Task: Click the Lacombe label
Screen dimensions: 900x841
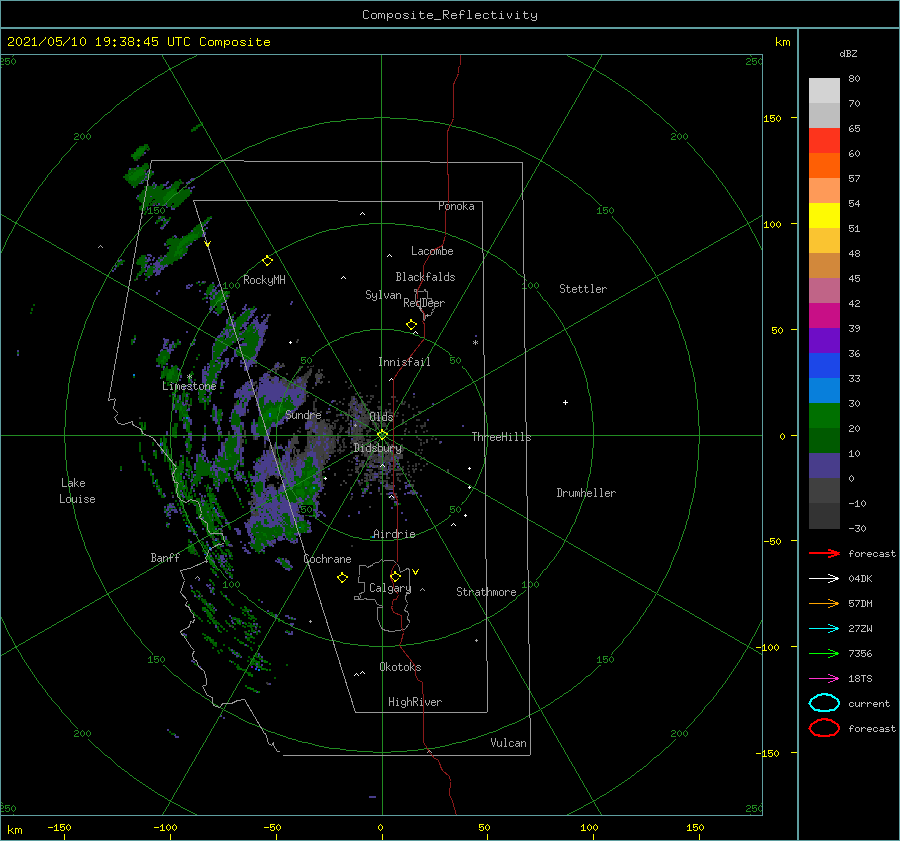Action: (432, 251)
